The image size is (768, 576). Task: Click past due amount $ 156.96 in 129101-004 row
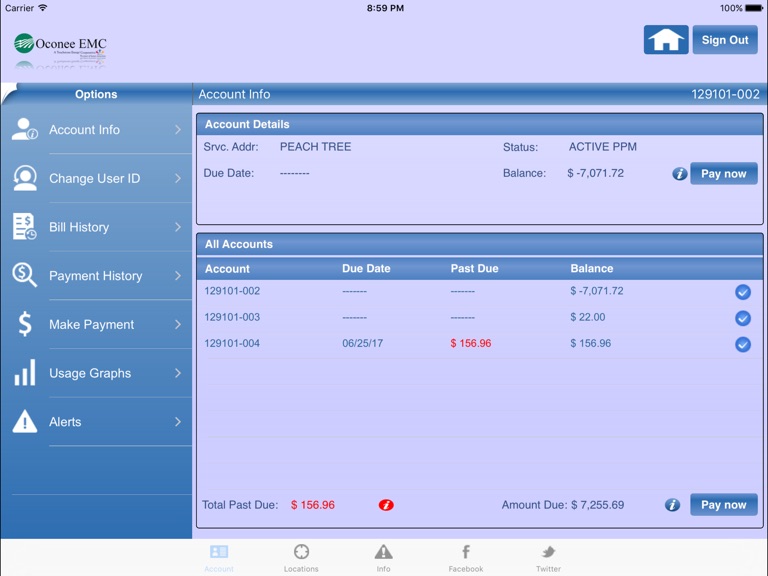click(471, 343)
